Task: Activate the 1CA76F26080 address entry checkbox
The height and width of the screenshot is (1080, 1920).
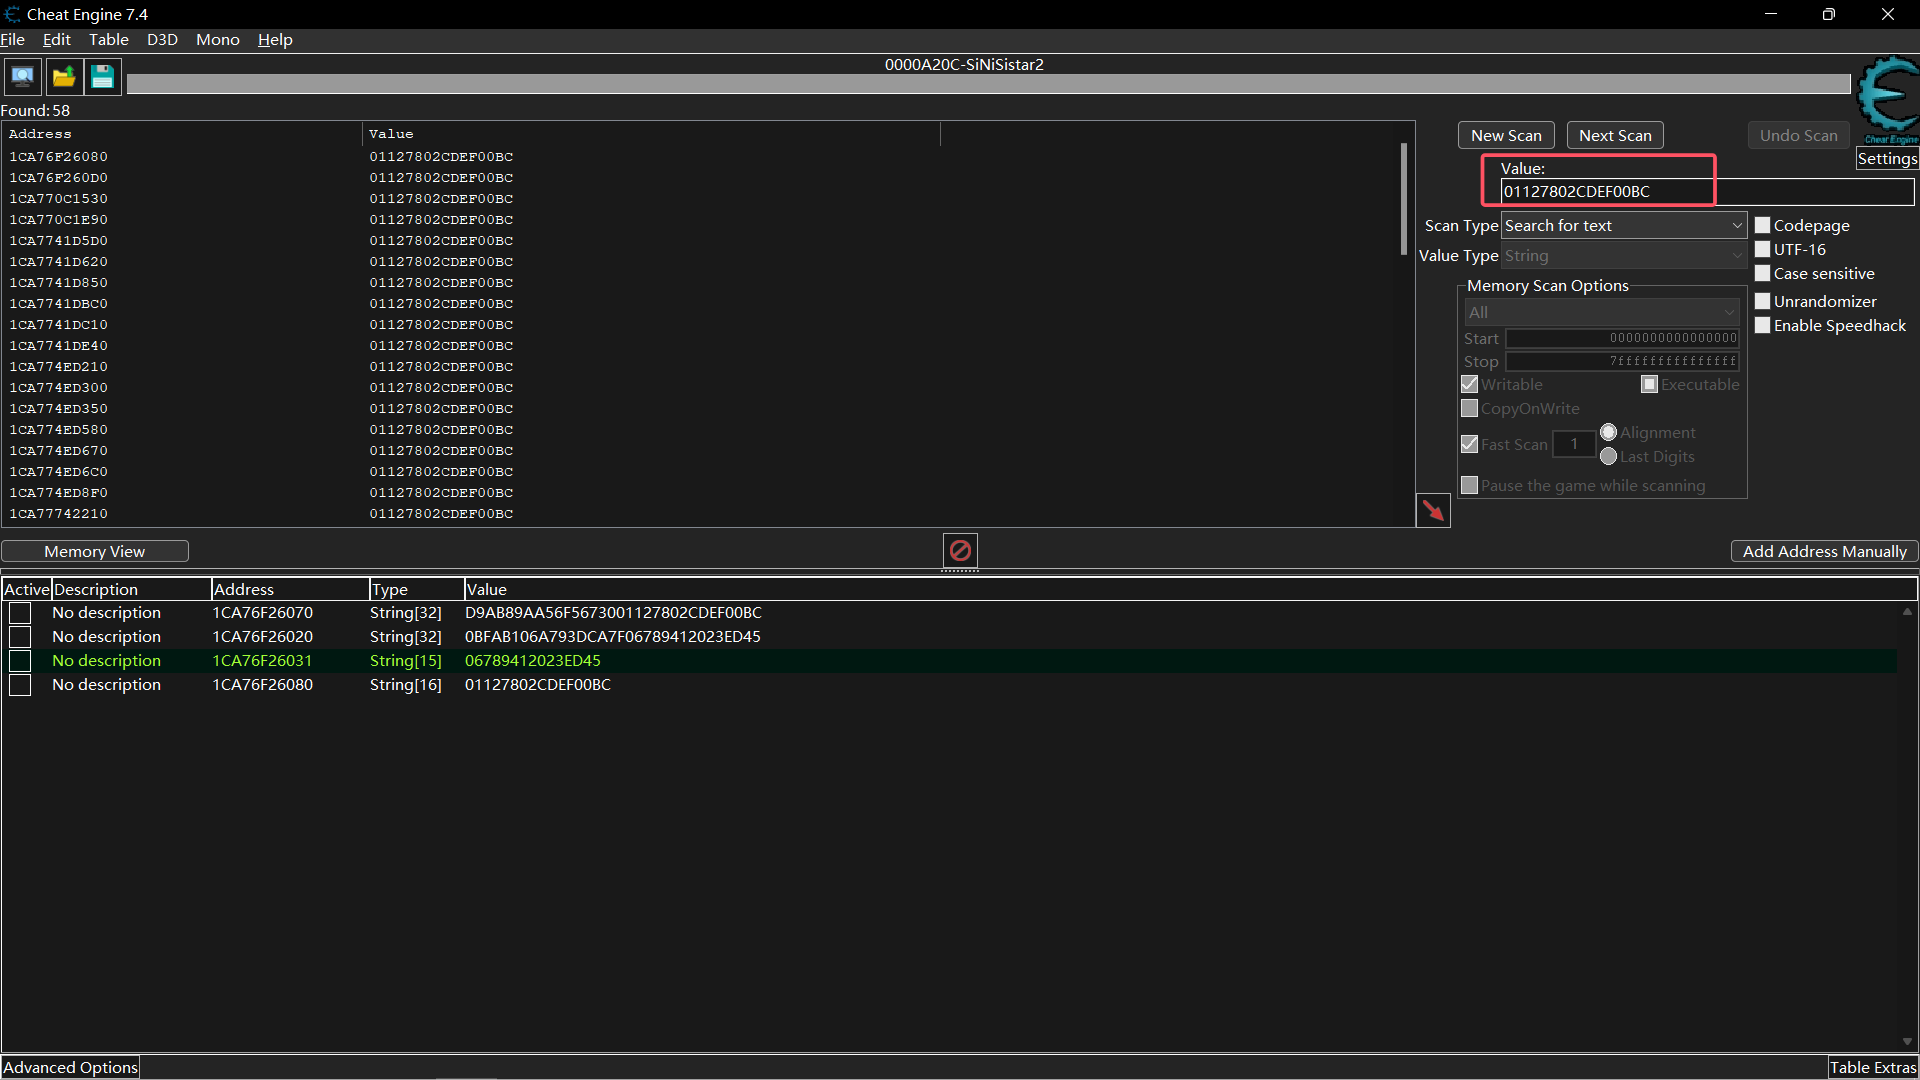Action: click(x=20, y=685)
